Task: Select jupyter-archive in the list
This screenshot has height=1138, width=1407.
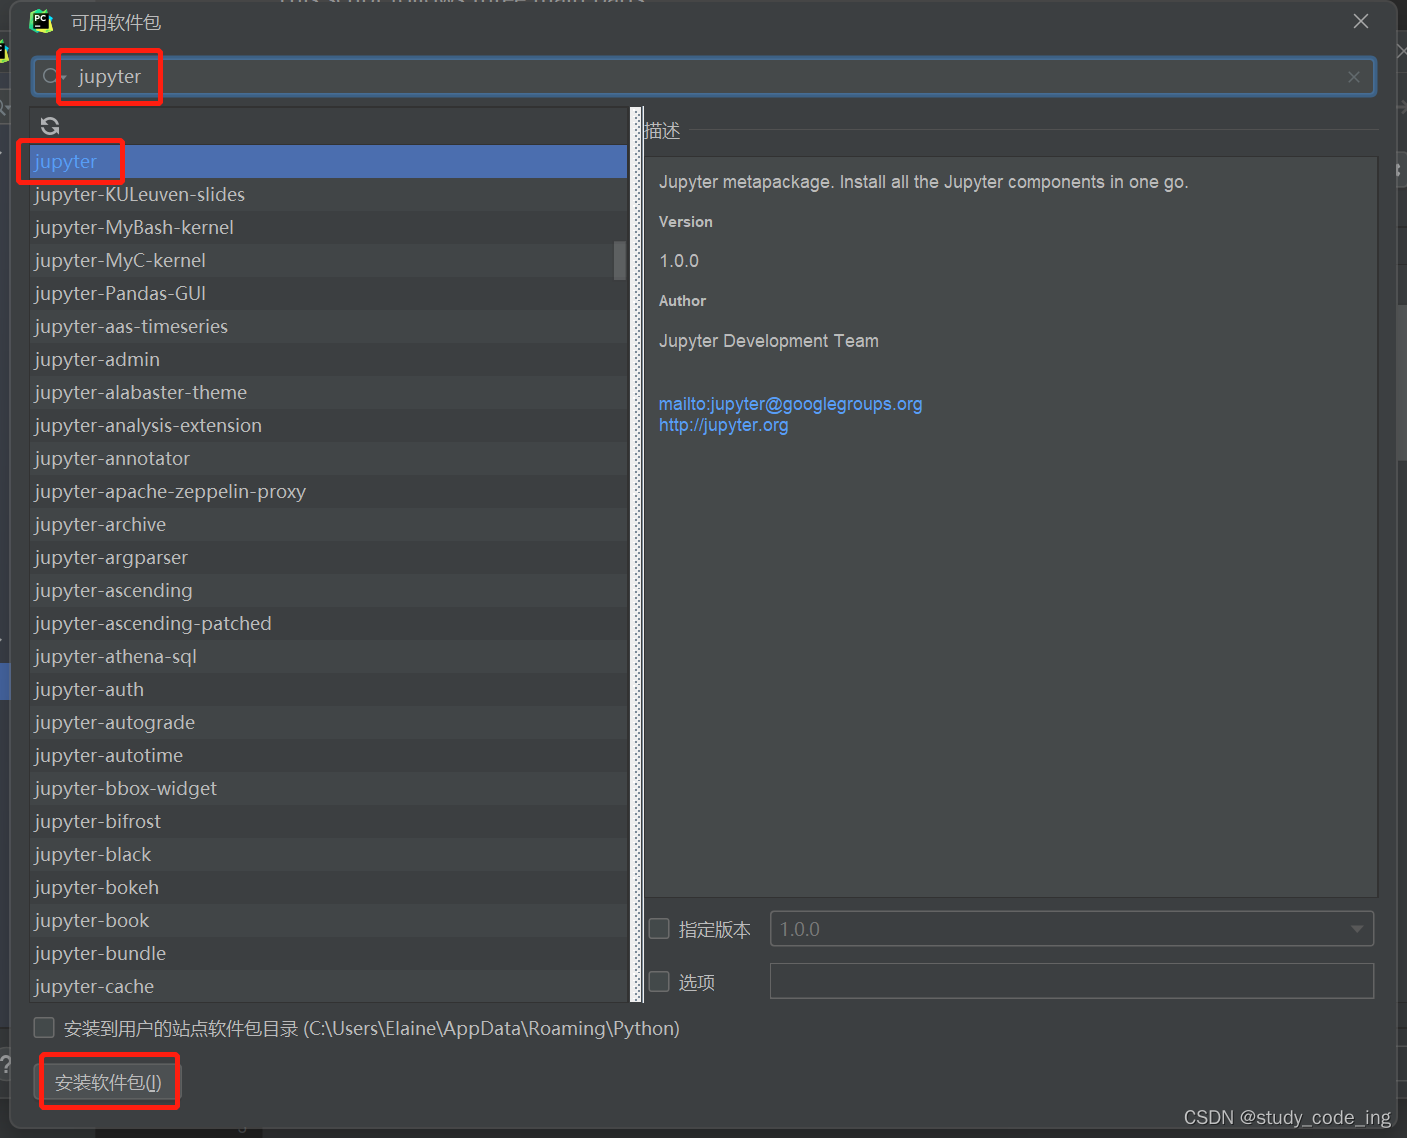Action: coord(328,524)
